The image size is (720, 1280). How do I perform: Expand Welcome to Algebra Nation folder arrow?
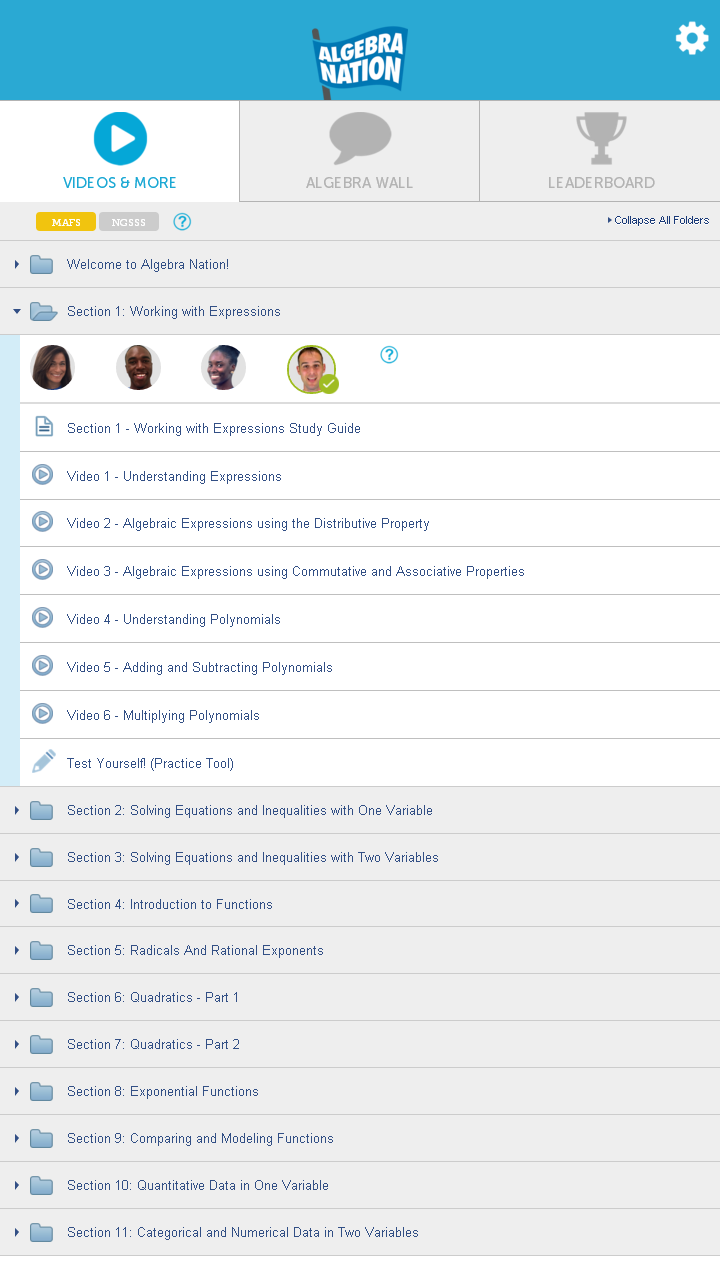coord(17,264)
